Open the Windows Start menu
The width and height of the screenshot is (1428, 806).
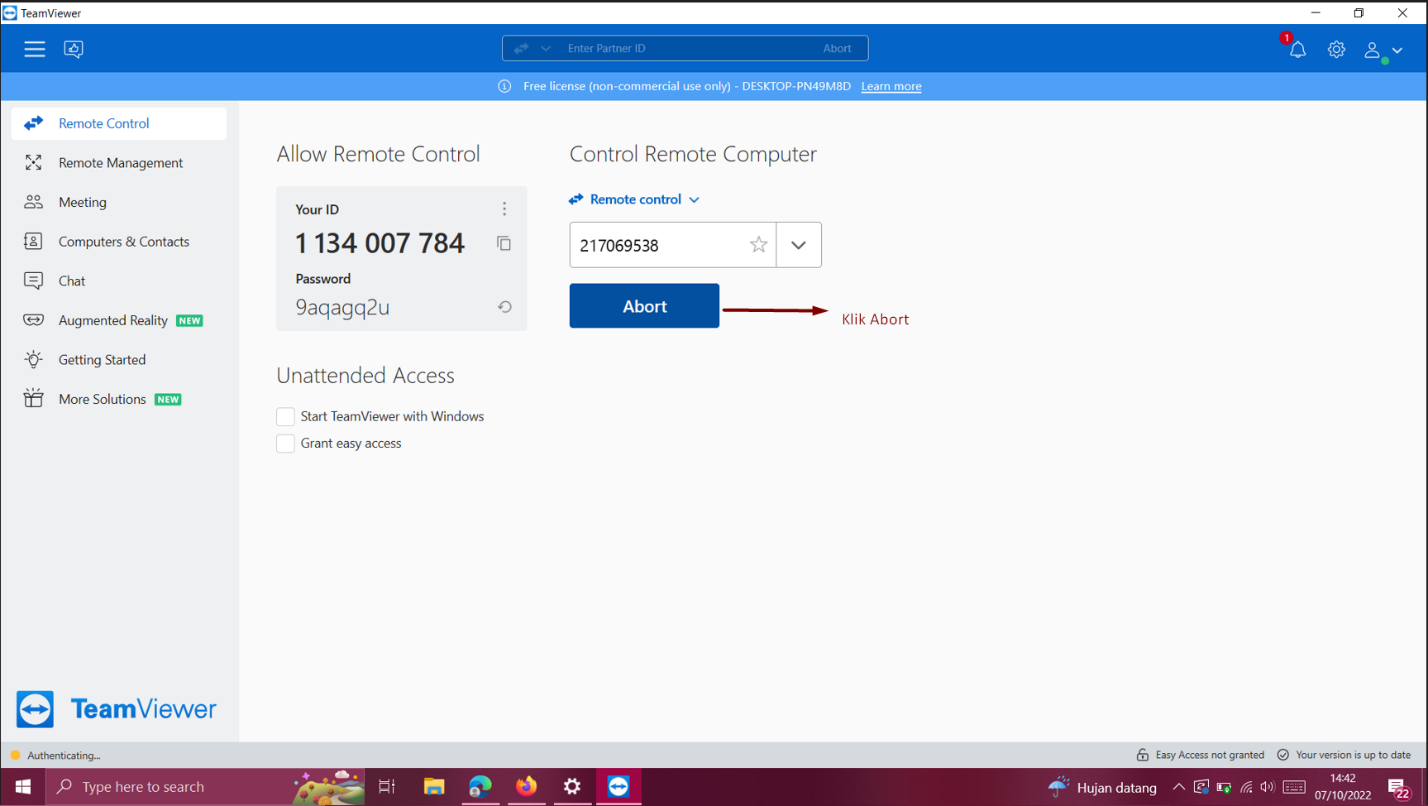pyautogui.click(x=22, y=787)
